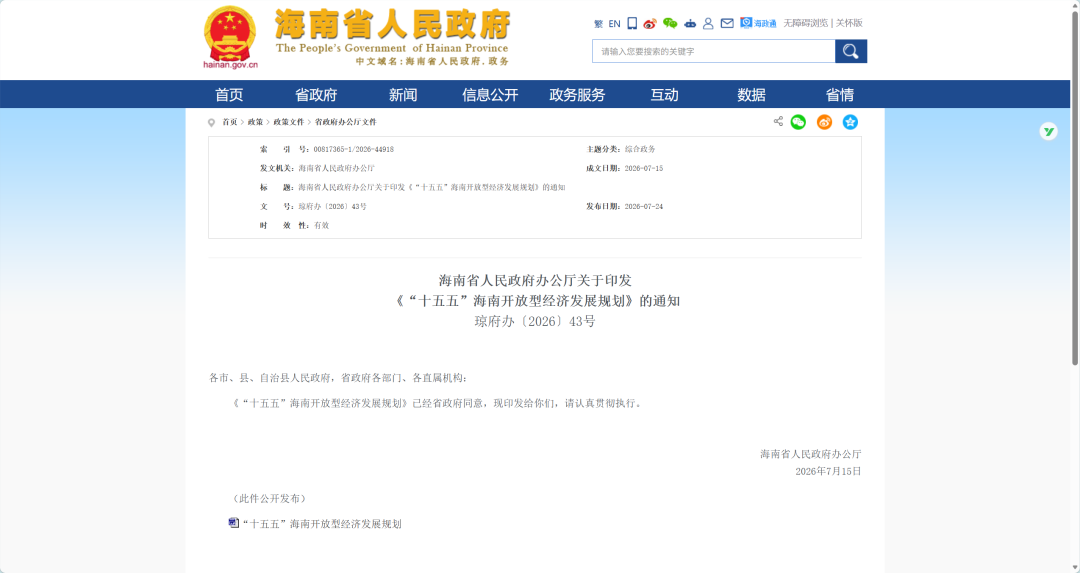Open the 新闻 navigation tab
The height and width of the screenshot is (573, 1080).
pyautogui.click(x=403, y=94)
